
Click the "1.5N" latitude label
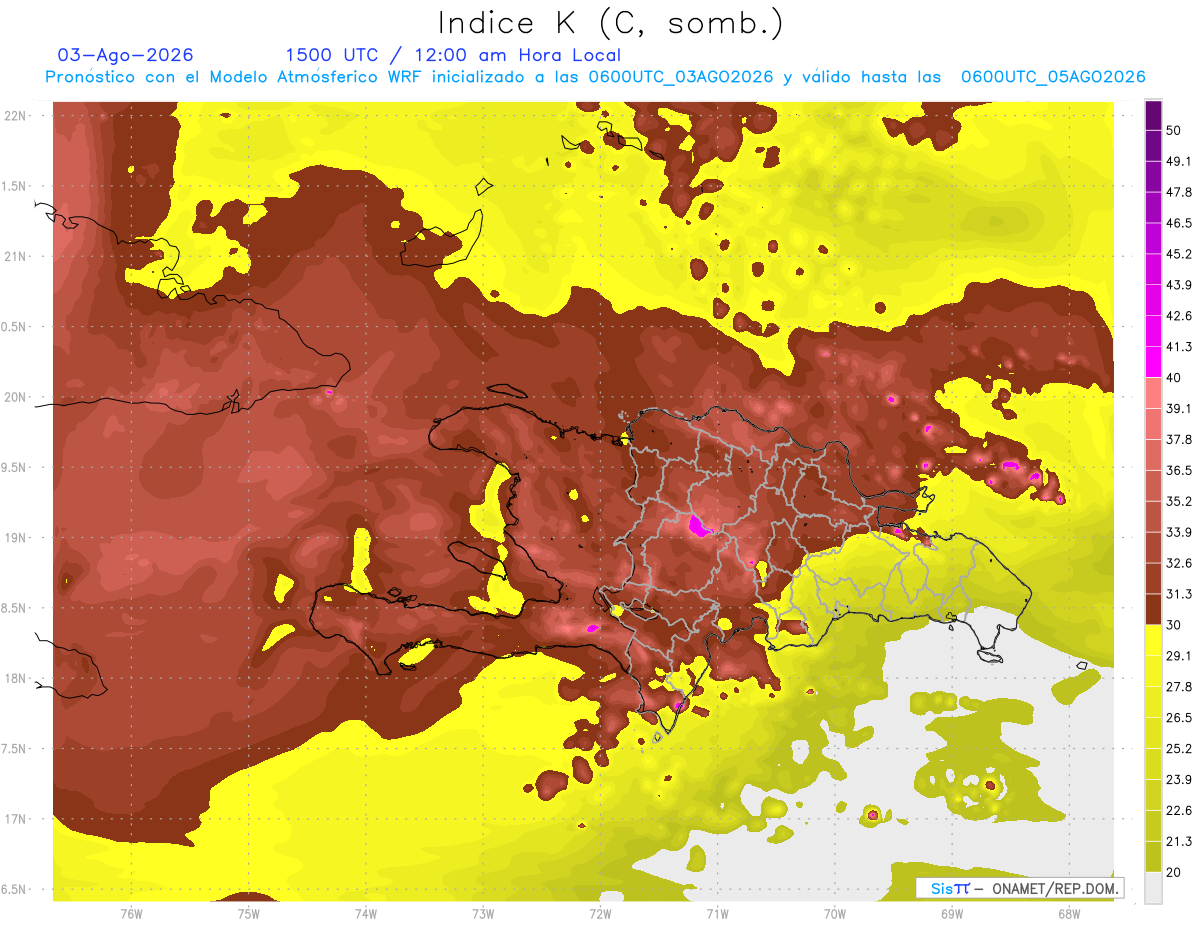coord(16,186)
